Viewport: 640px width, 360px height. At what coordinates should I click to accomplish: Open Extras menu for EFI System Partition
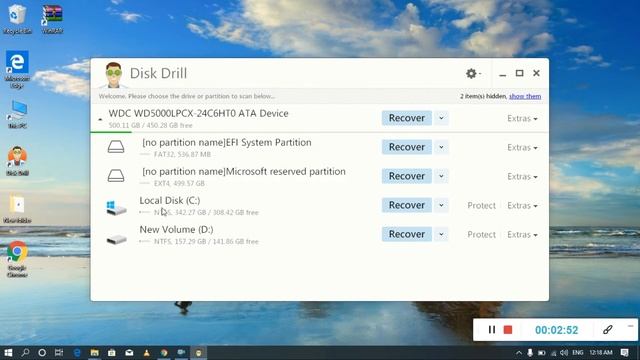coord(522,147)
